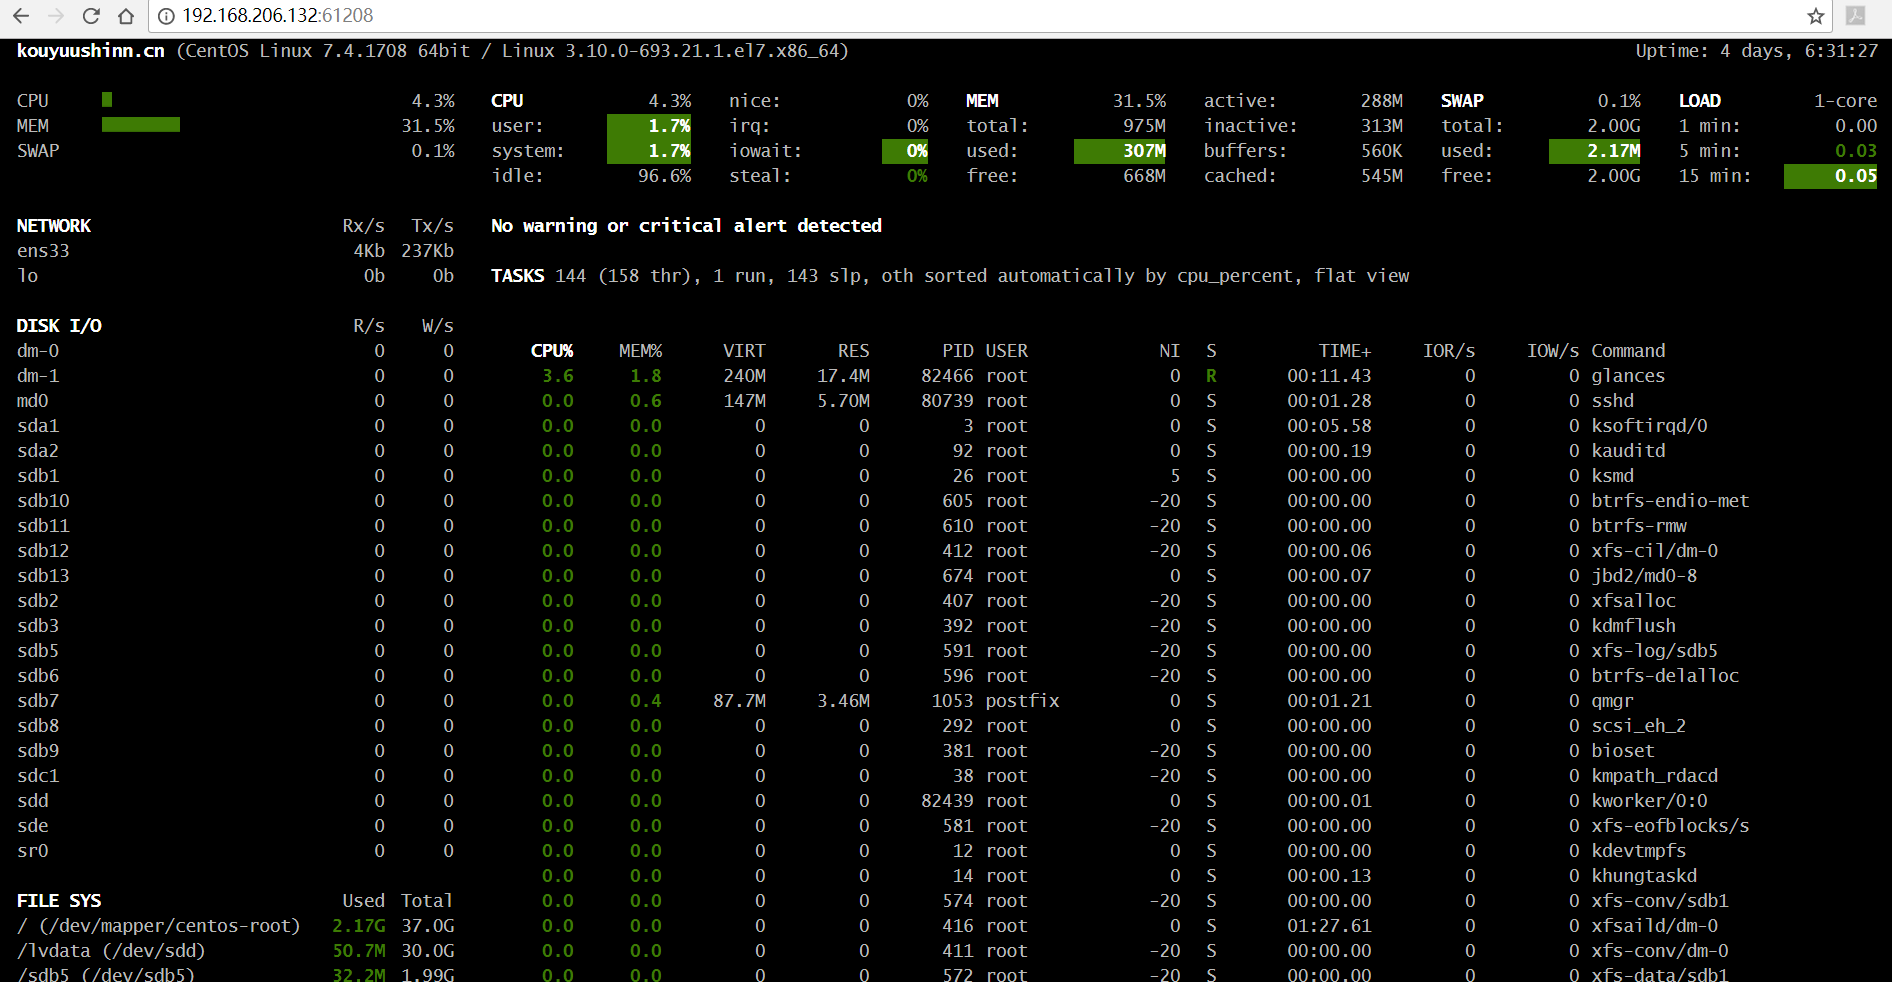
Task: Click the lo network interface
Action: [x=27, y=276]
